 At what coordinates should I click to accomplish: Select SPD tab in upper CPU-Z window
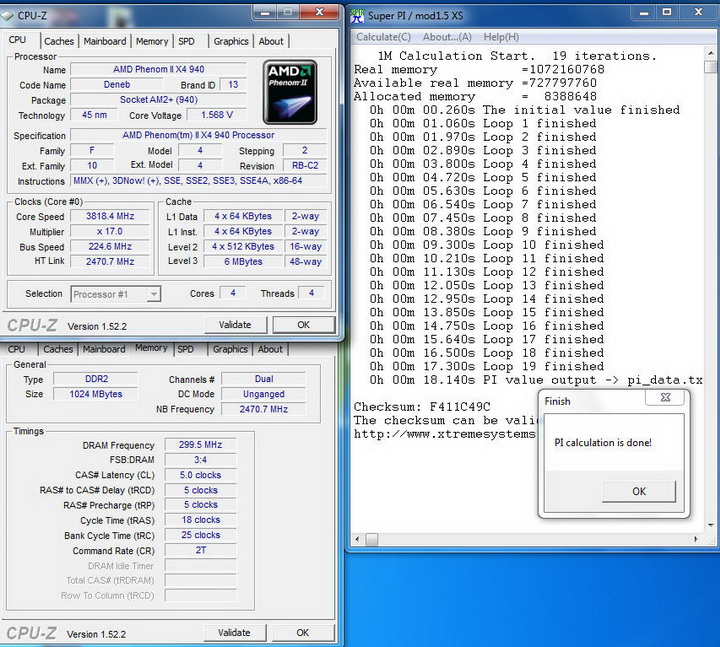point(186,41)
